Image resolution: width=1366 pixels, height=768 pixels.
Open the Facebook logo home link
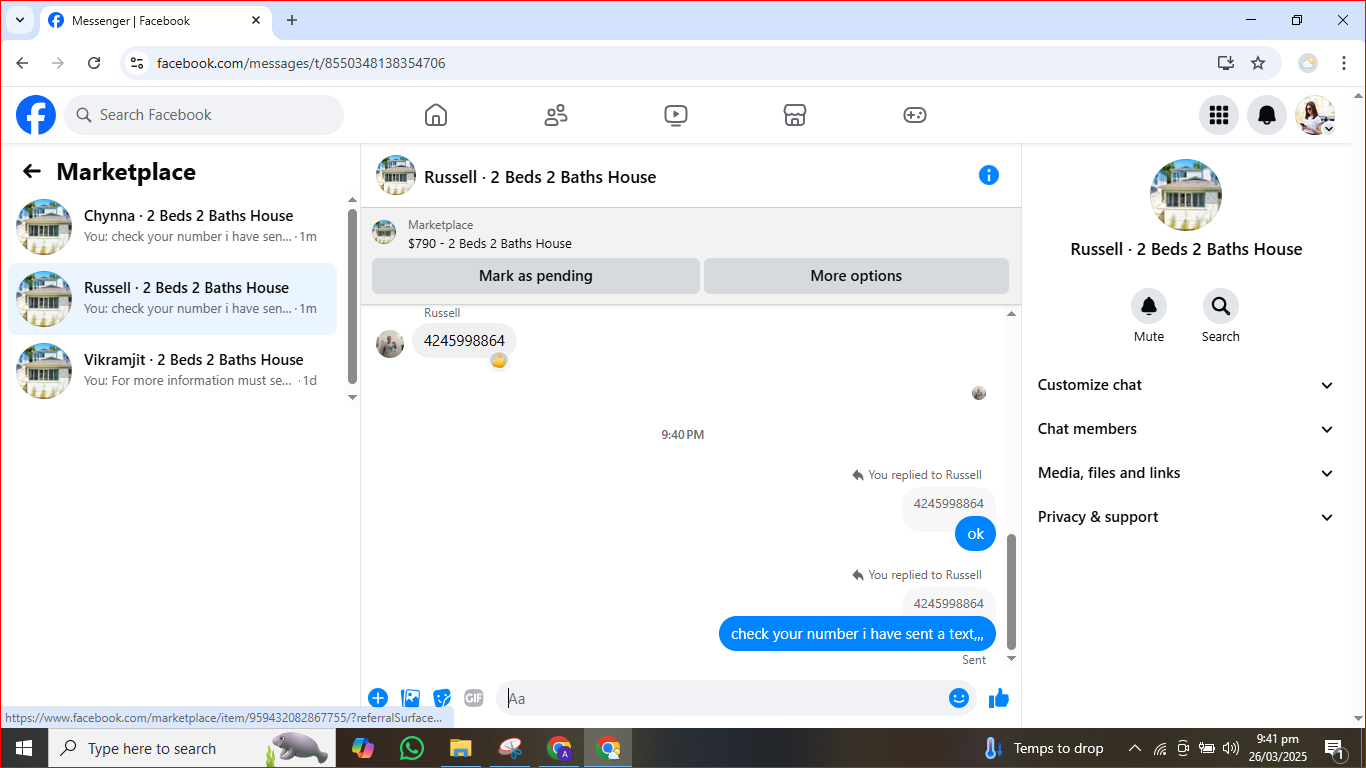coord(36,115)
